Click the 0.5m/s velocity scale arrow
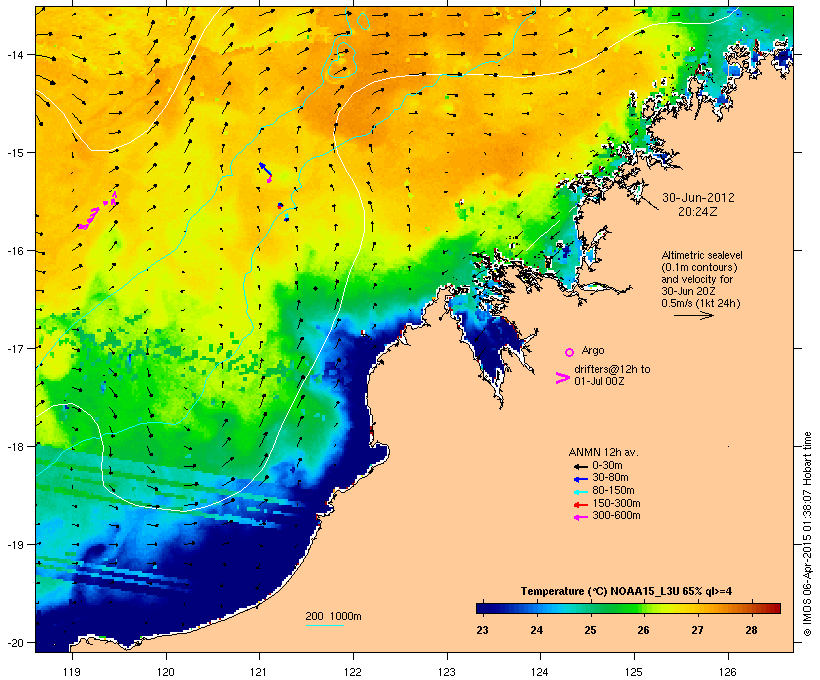The height and width of the screenshot is (680, 820). point(693,315)
